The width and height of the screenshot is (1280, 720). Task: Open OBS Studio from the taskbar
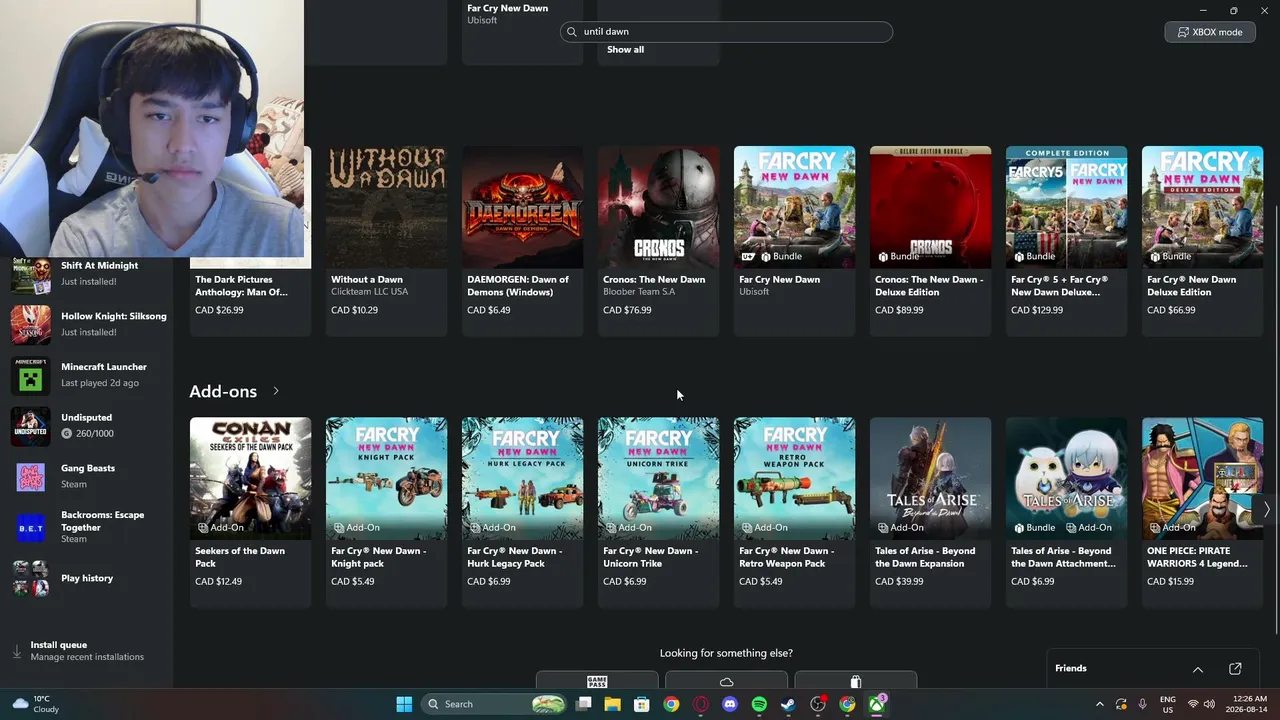(x=818, y=704)
